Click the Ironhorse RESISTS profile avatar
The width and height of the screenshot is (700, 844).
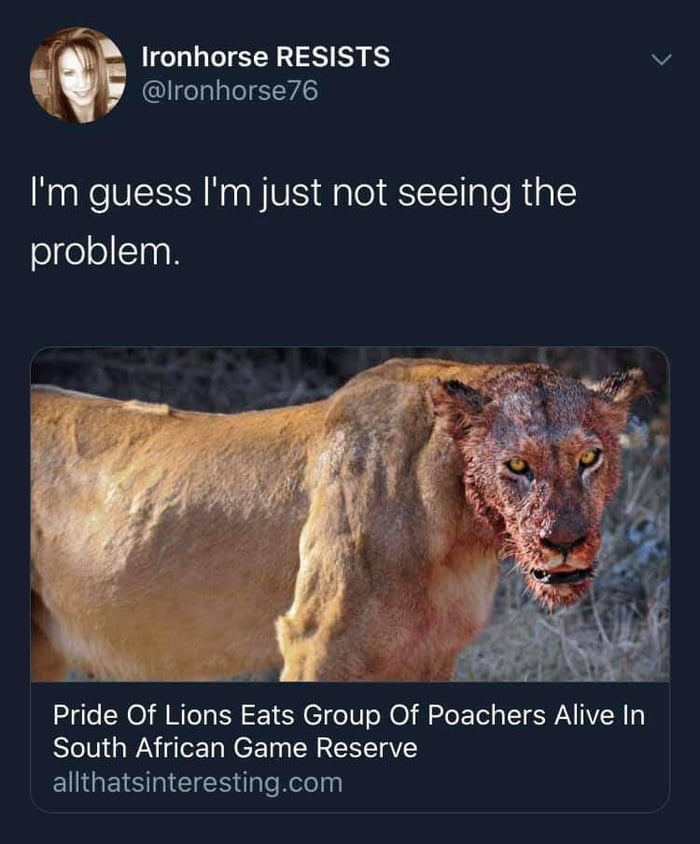(77, 75)
